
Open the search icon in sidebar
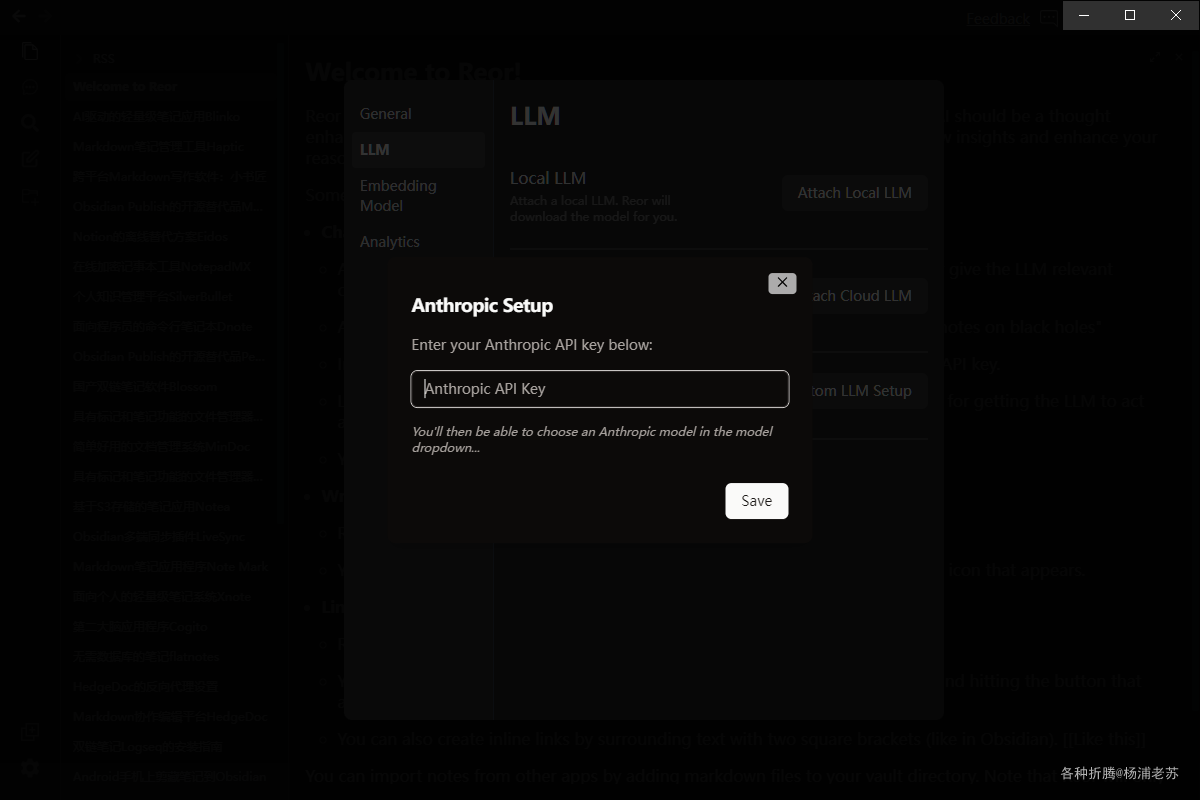point(30,123)
